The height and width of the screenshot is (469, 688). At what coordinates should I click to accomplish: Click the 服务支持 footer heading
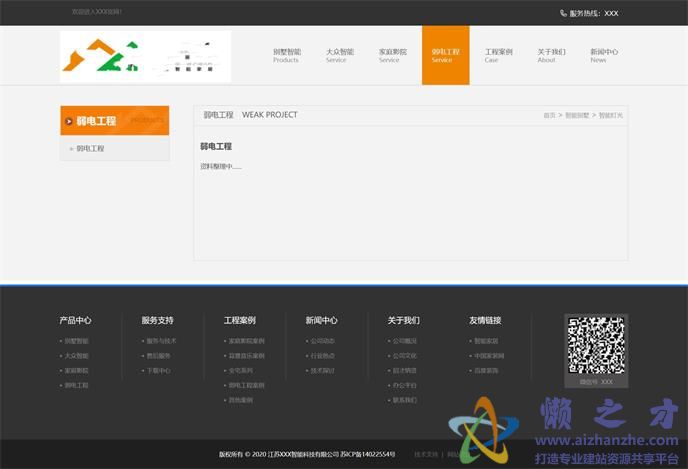pos(158,320)
